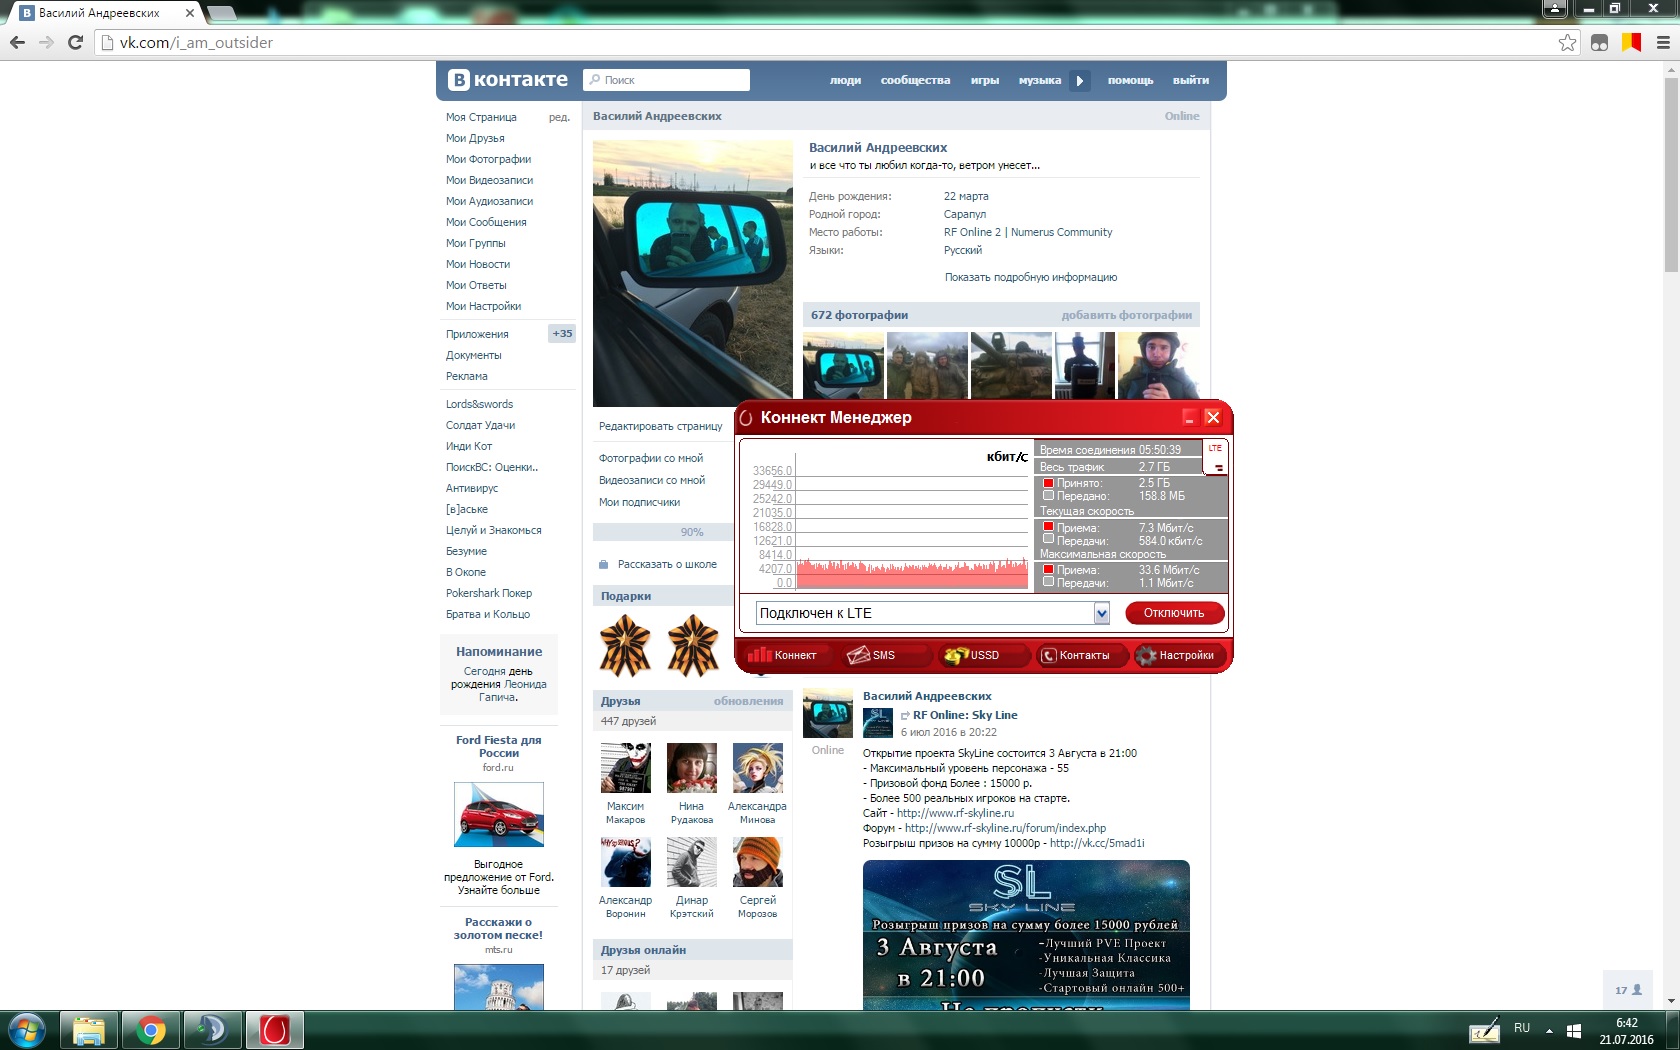Image resolution: width=1680 pixels, height=1050 pixels.
Task: Click обновления in the Друзья header
Action: (748, 701)
